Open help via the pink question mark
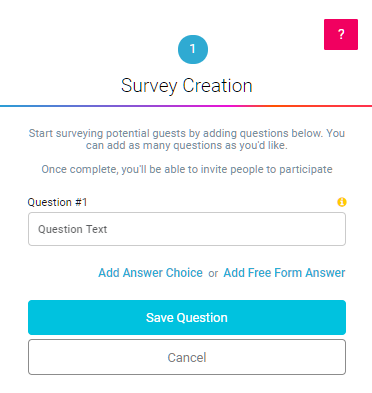Screen dimensions: 372x393 point(341,34)
